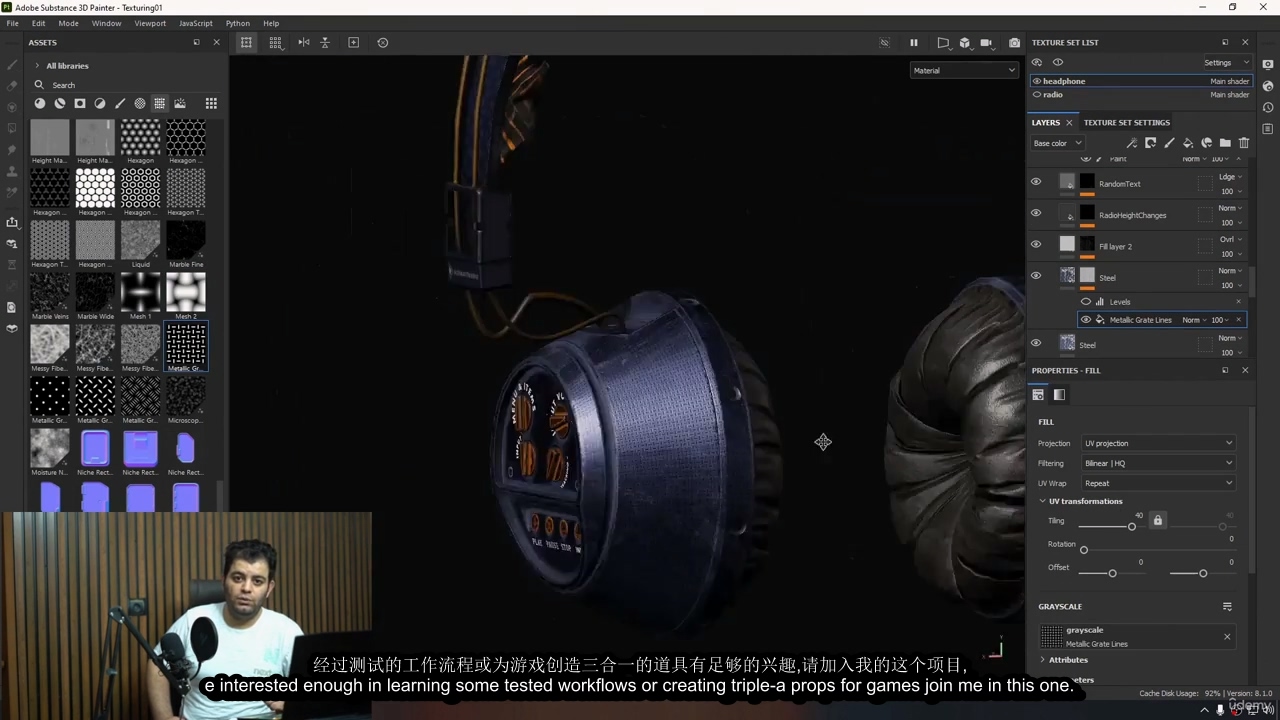Toggle visibility of radio texture set
The height and width of the screenshot is (720, 1280).
pos(1037,94)
